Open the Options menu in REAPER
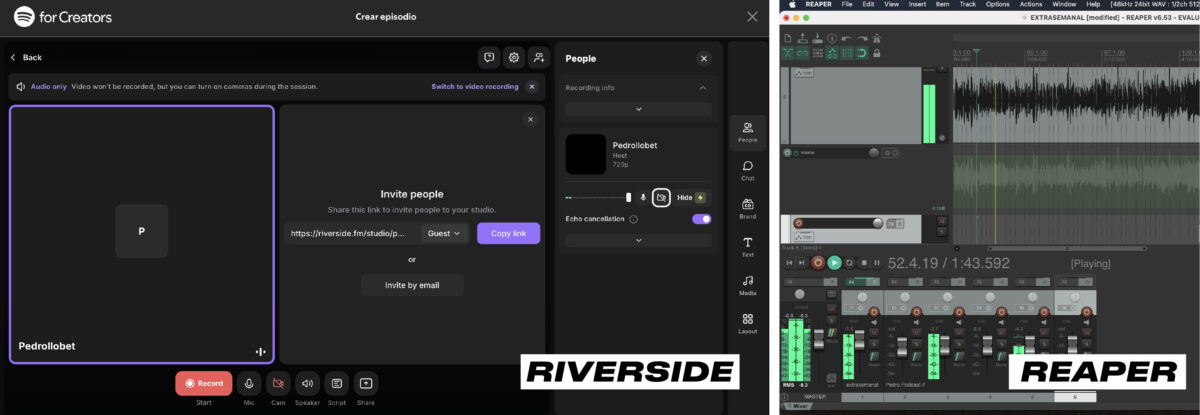Screen dimensions: 1200x415 [x=997, y=5]
